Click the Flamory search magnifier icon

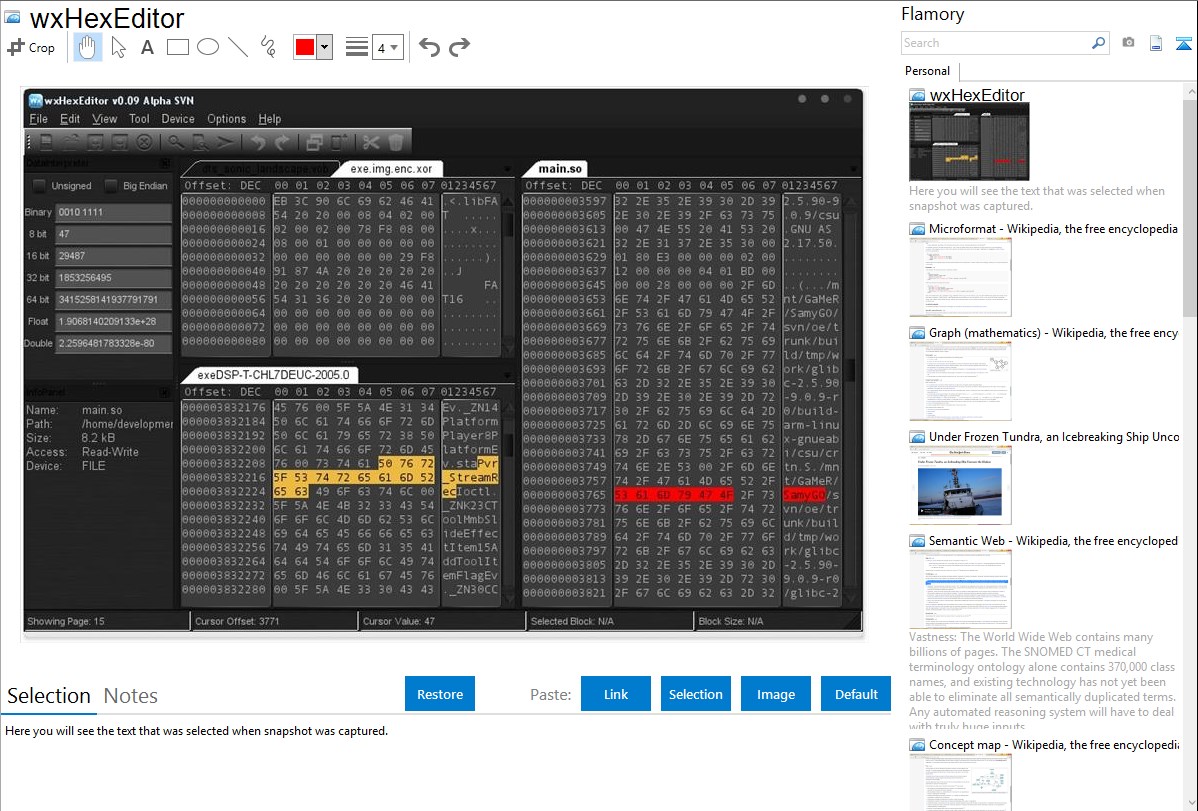click(1098, 43)
